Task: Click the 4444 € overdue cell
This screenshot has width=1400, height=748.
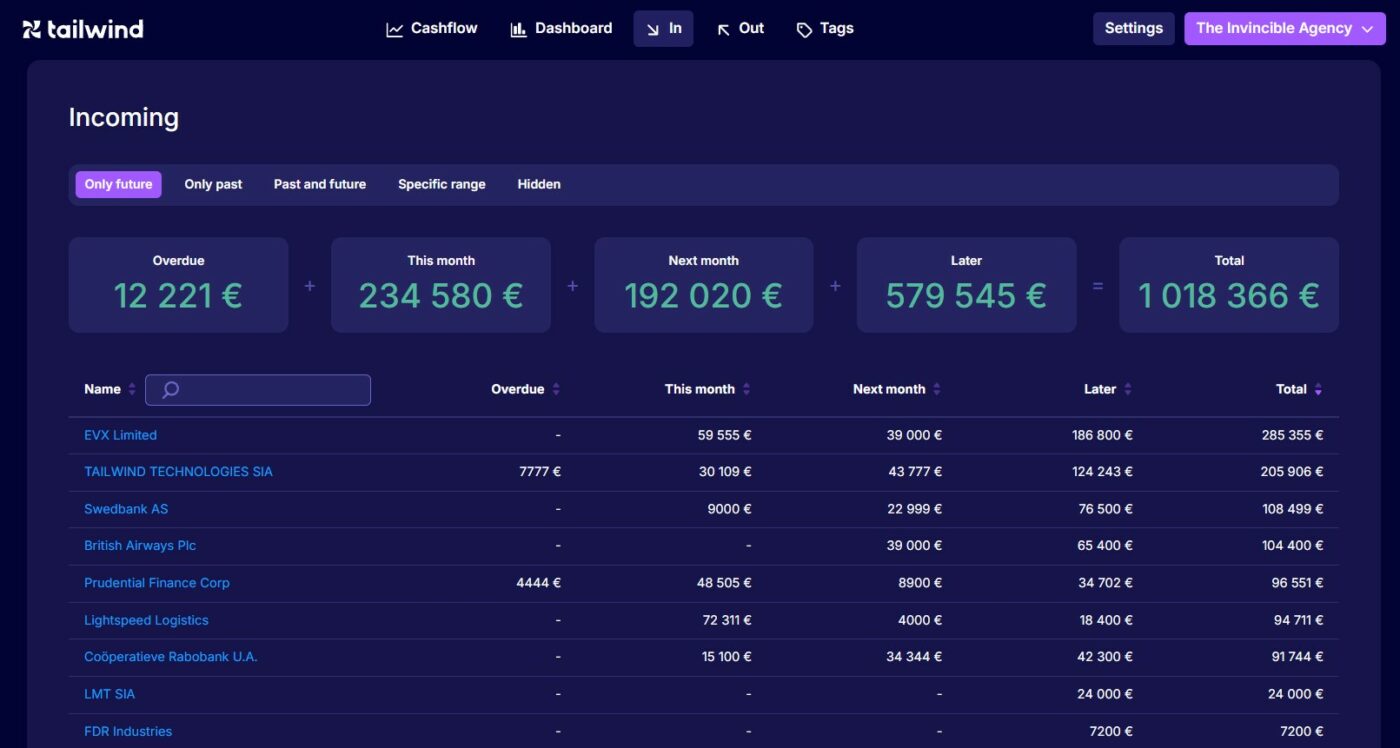Action: 539,583
